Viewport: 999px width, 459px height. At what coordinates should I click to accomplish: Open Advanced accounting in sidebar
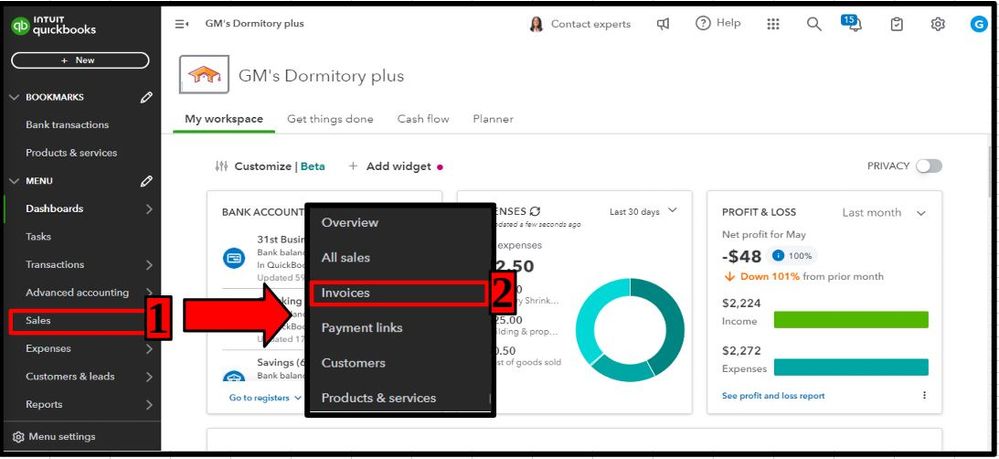click(x=77, y=293)
